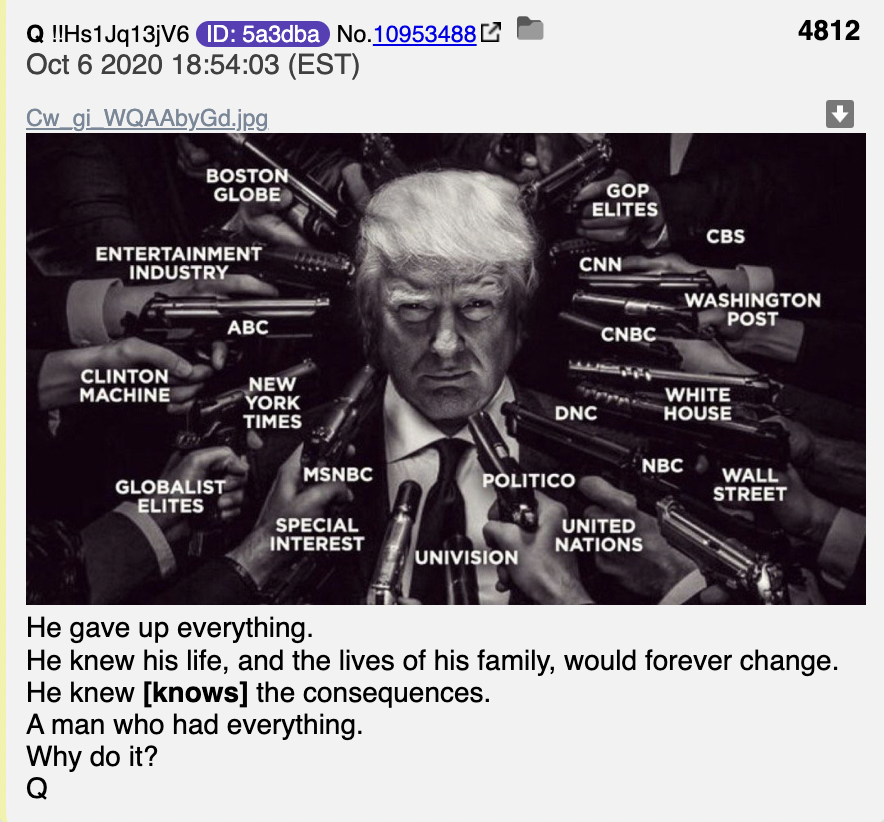
Task: Open post number link 10953488
Action: [x=425, y=34]
